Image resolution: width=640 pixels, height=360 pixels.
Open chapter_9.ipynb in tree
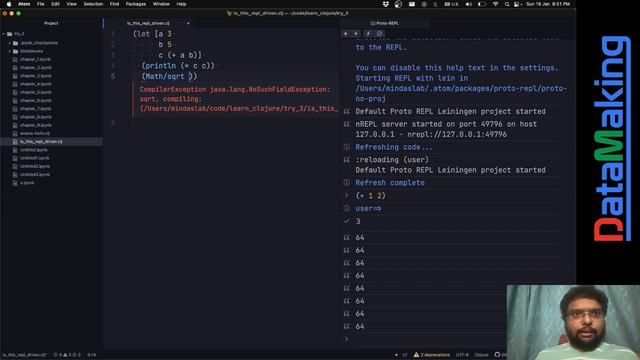click(x=36, y=125)
